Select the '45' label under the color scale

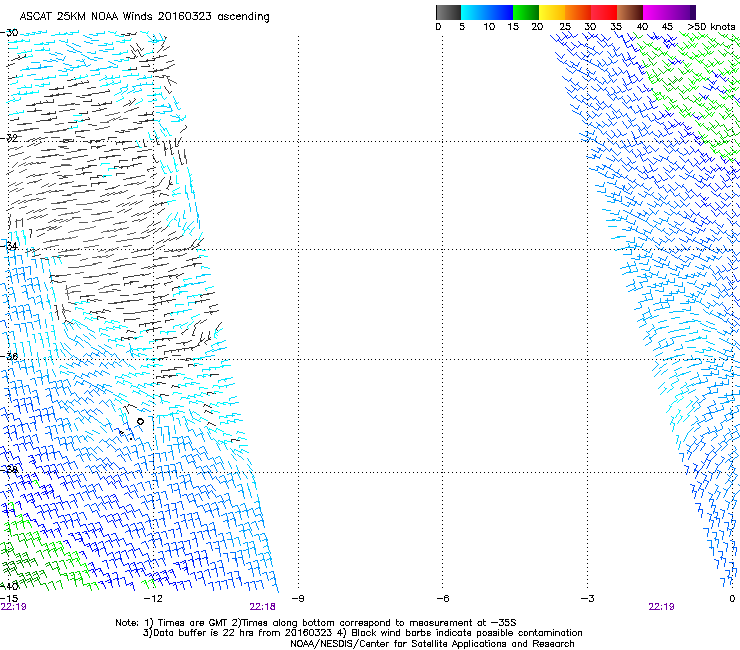coord(667,27)
